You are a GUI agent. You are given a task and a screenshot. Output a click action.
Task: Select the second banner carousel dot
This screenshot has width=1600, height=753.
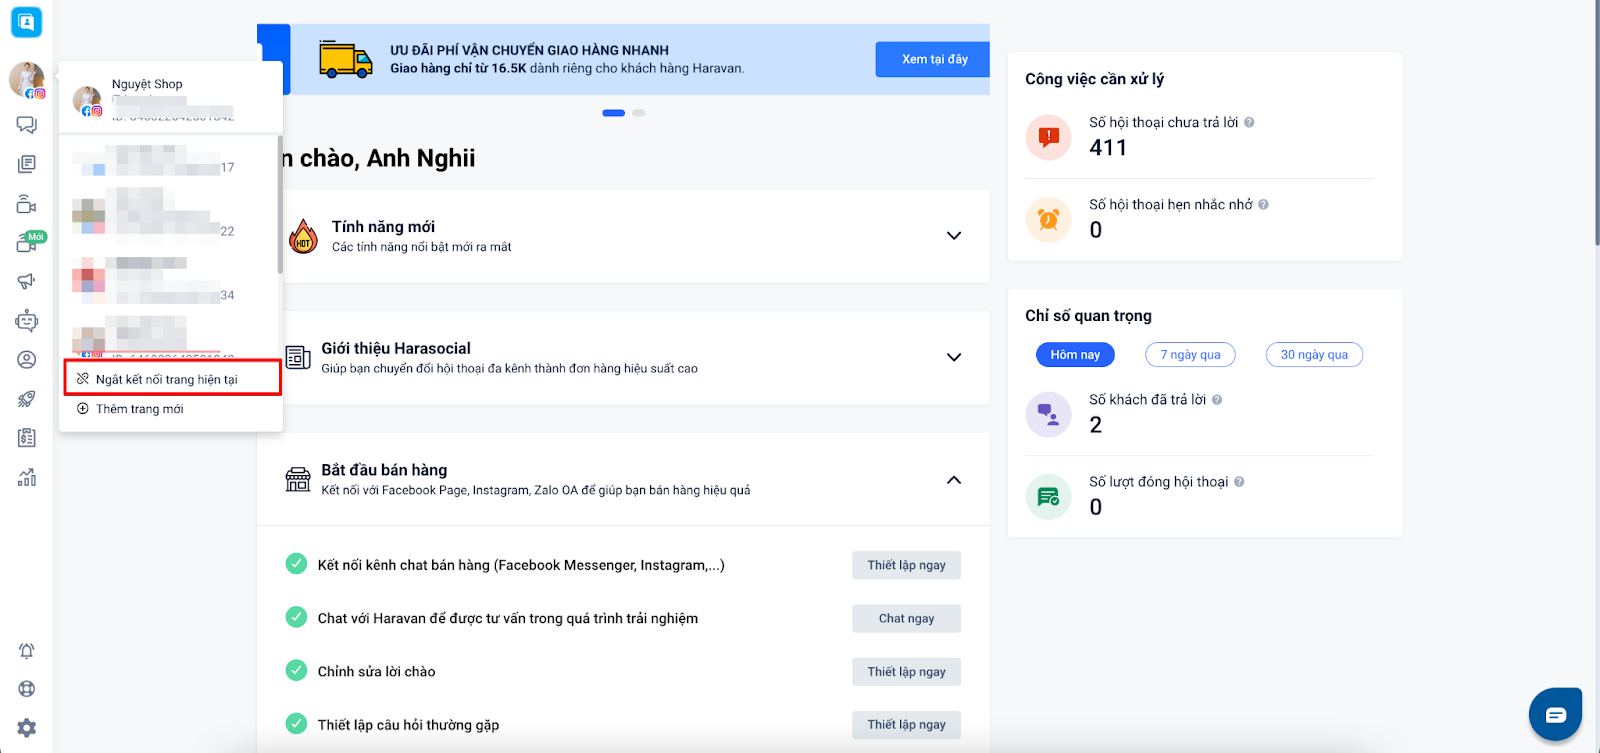tap(639, 113)
